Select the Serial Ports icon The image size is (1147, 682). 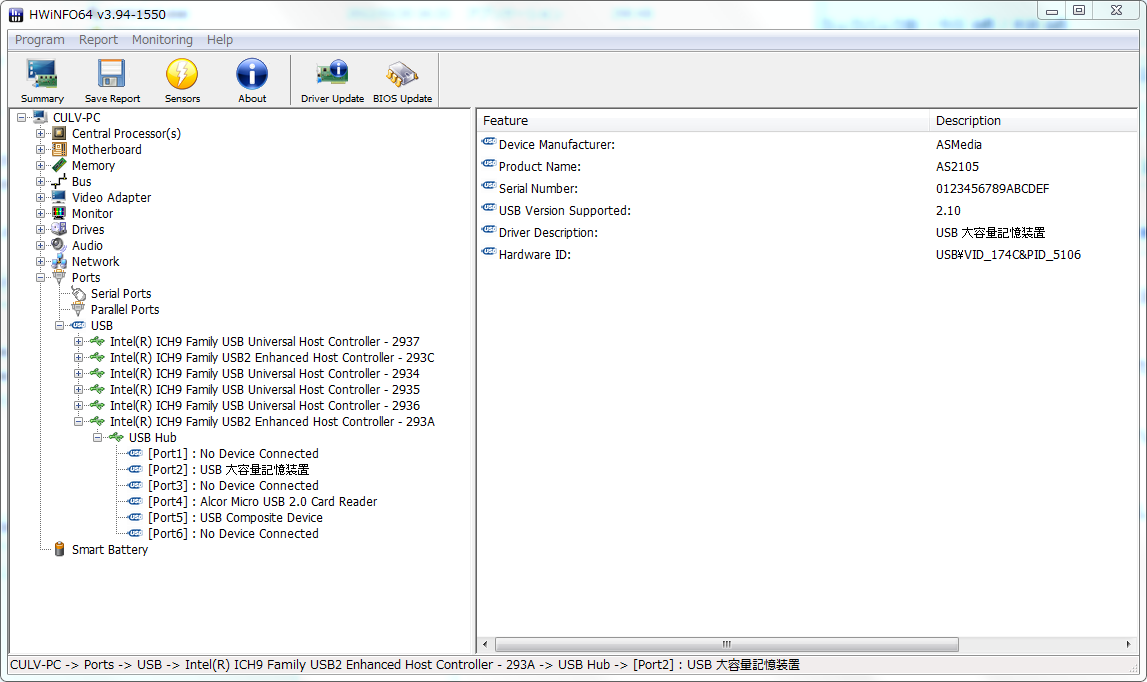(x=78, y=293)
